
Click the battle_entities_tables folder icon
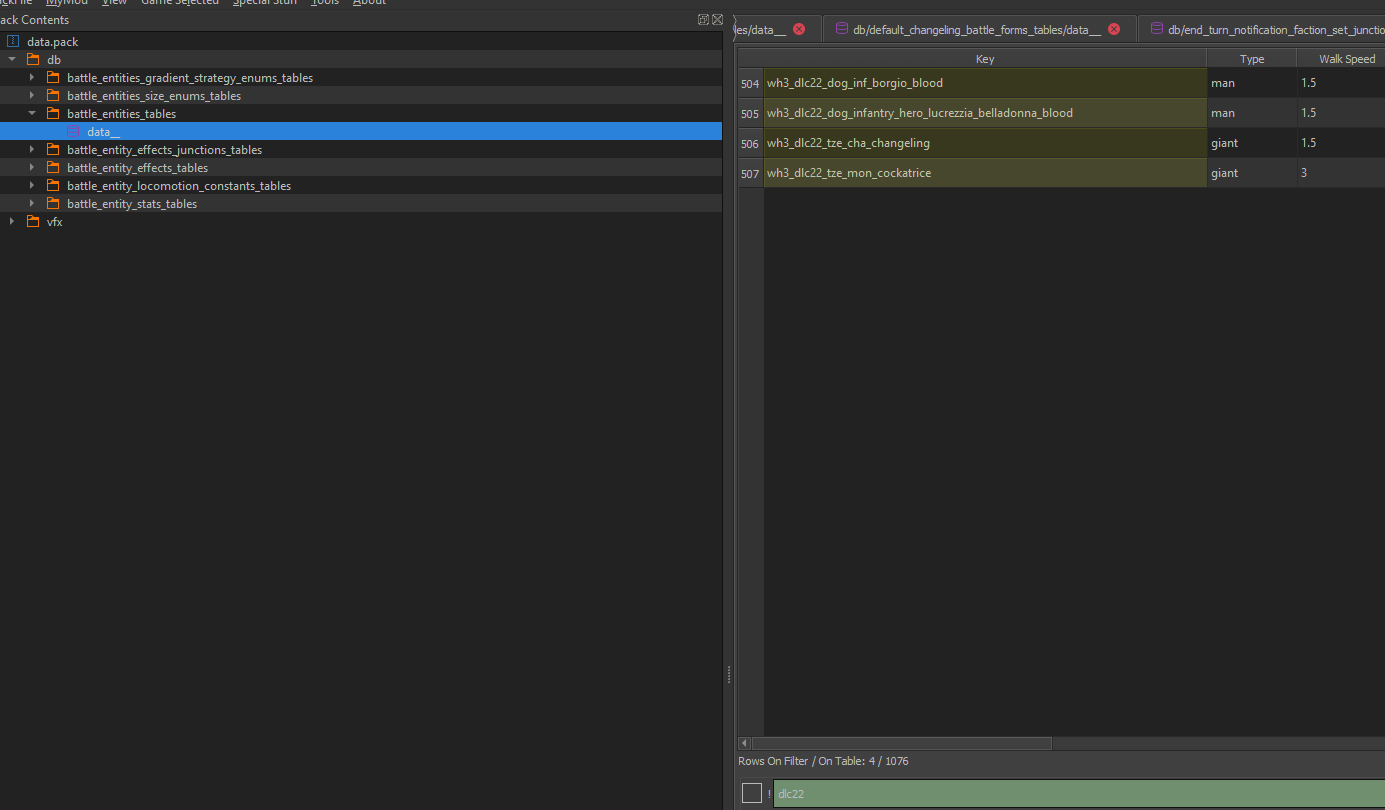coord(53,114)
